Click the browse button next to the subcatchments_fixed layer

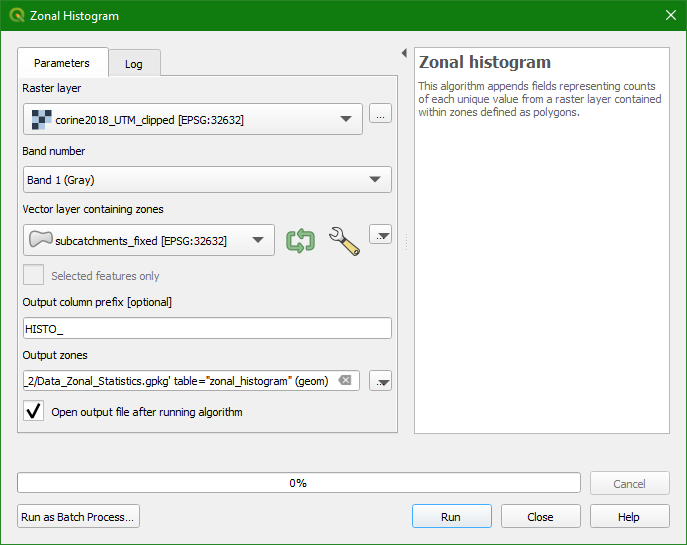(380, 235)
